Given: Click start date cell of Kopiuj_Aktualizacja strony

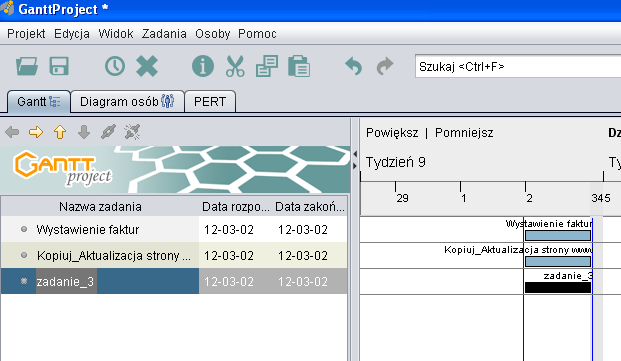Looking at the screenshot, I should tap(236, 255).
